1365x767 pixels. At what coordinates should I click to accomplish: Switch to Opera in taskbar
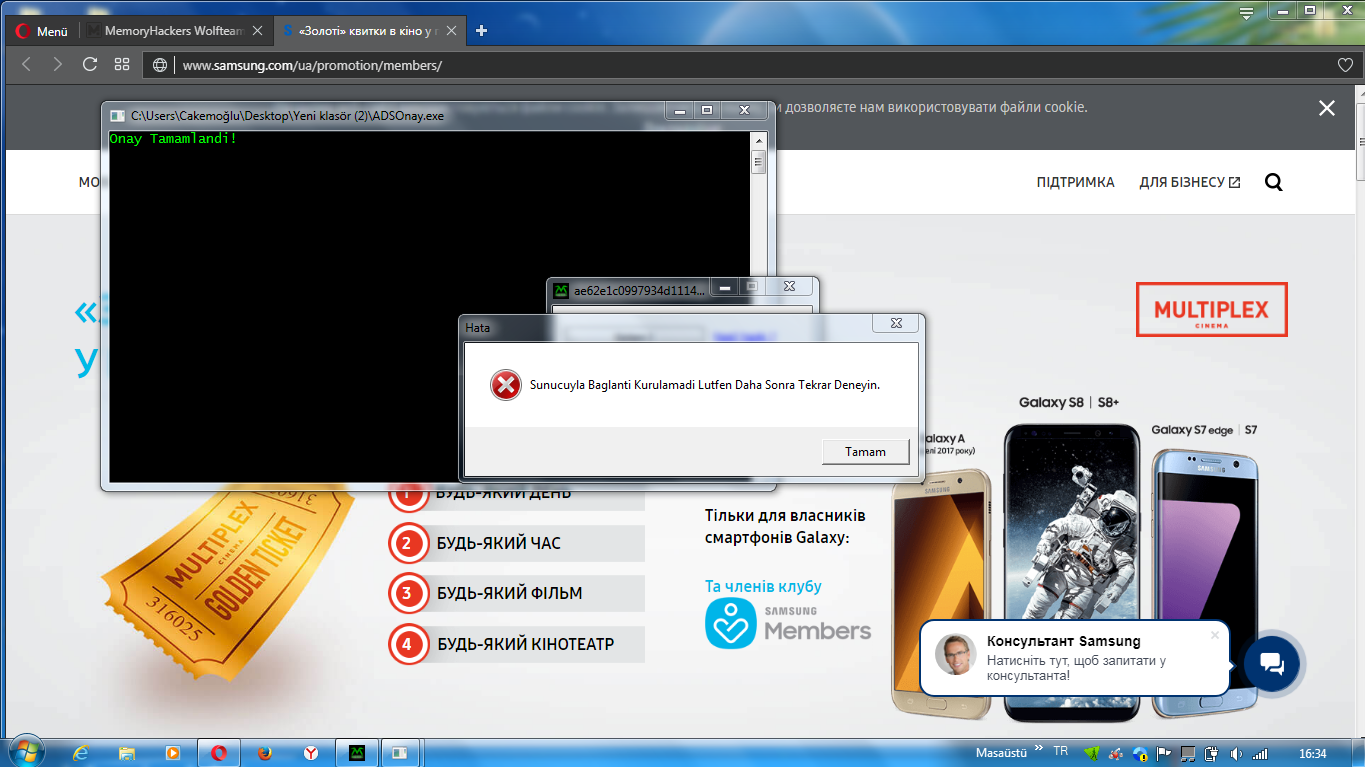pos(219,753)
